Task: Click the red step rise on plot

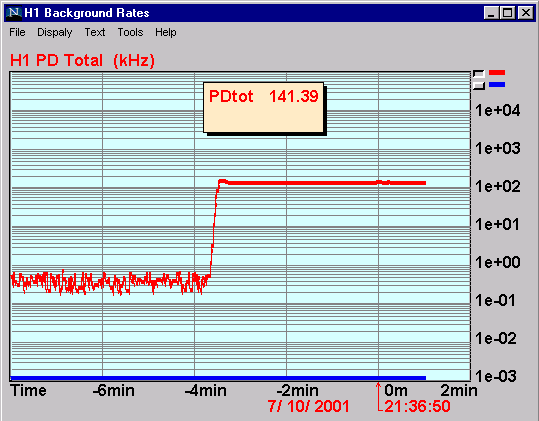Action: (x=214, y=229)
